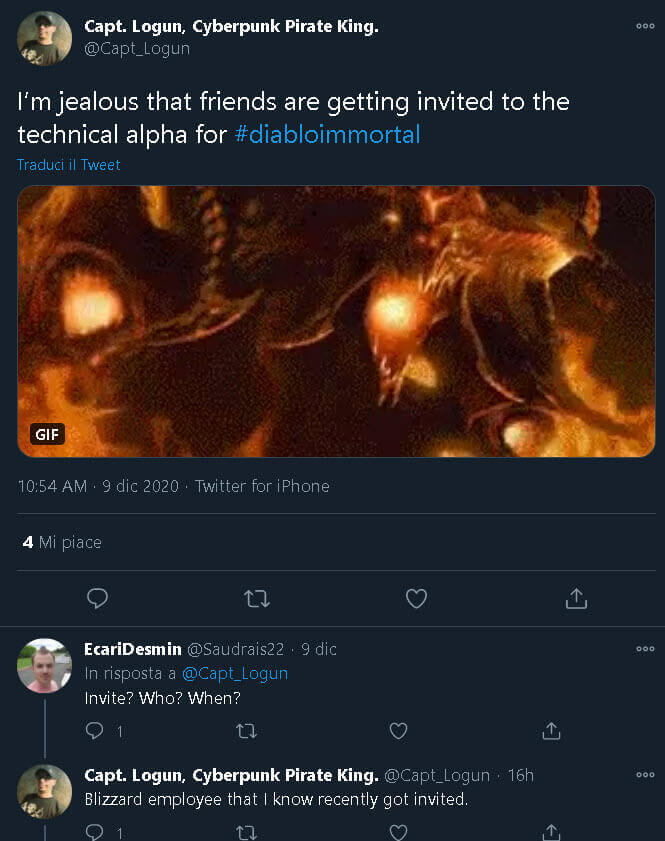Like Capt. Logun's Blizzard employee reply
The width and height of the screenshot is (665, 841).
click(x=398, y=832)
